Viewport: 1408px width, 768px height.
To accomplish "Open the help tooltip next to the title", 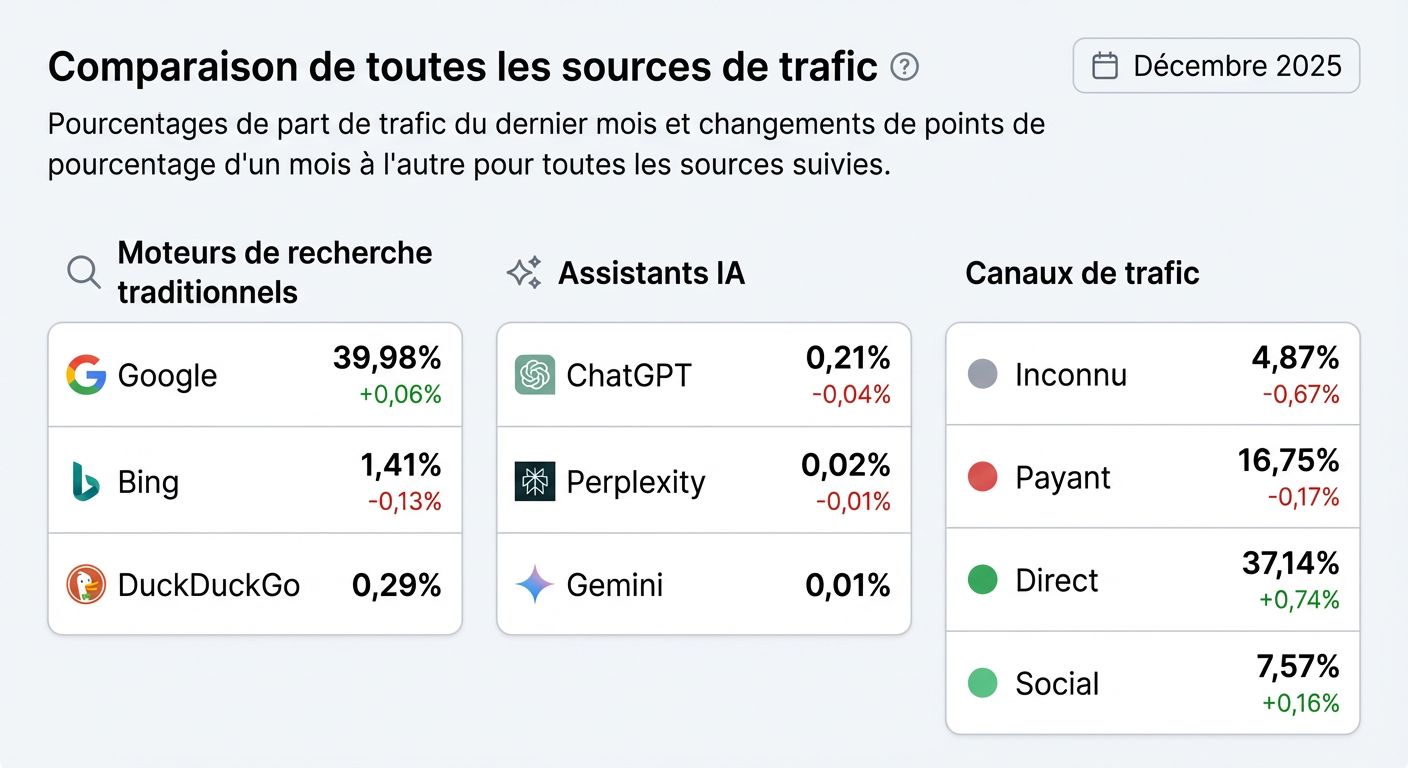I will (903, 67).
